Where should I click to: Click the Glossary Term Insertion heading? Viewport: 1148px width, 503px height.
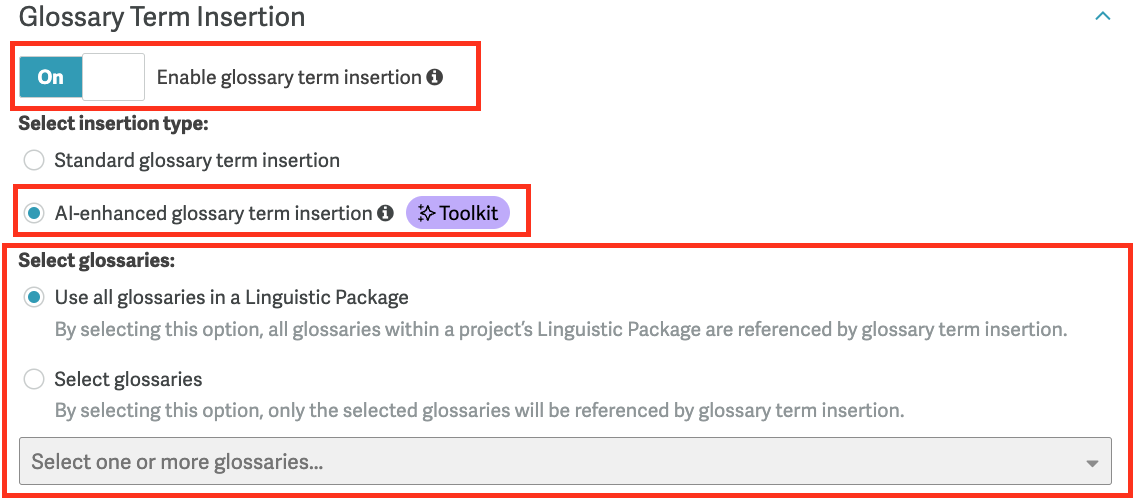pos(162,17)
